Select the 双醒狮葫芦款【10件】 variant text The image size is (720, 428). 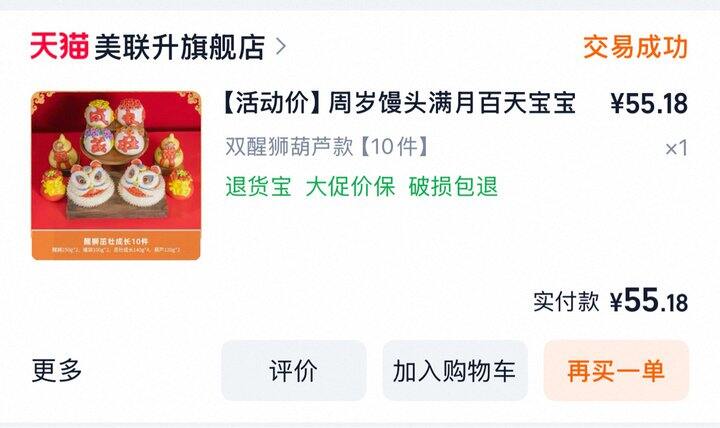(327, 147)
